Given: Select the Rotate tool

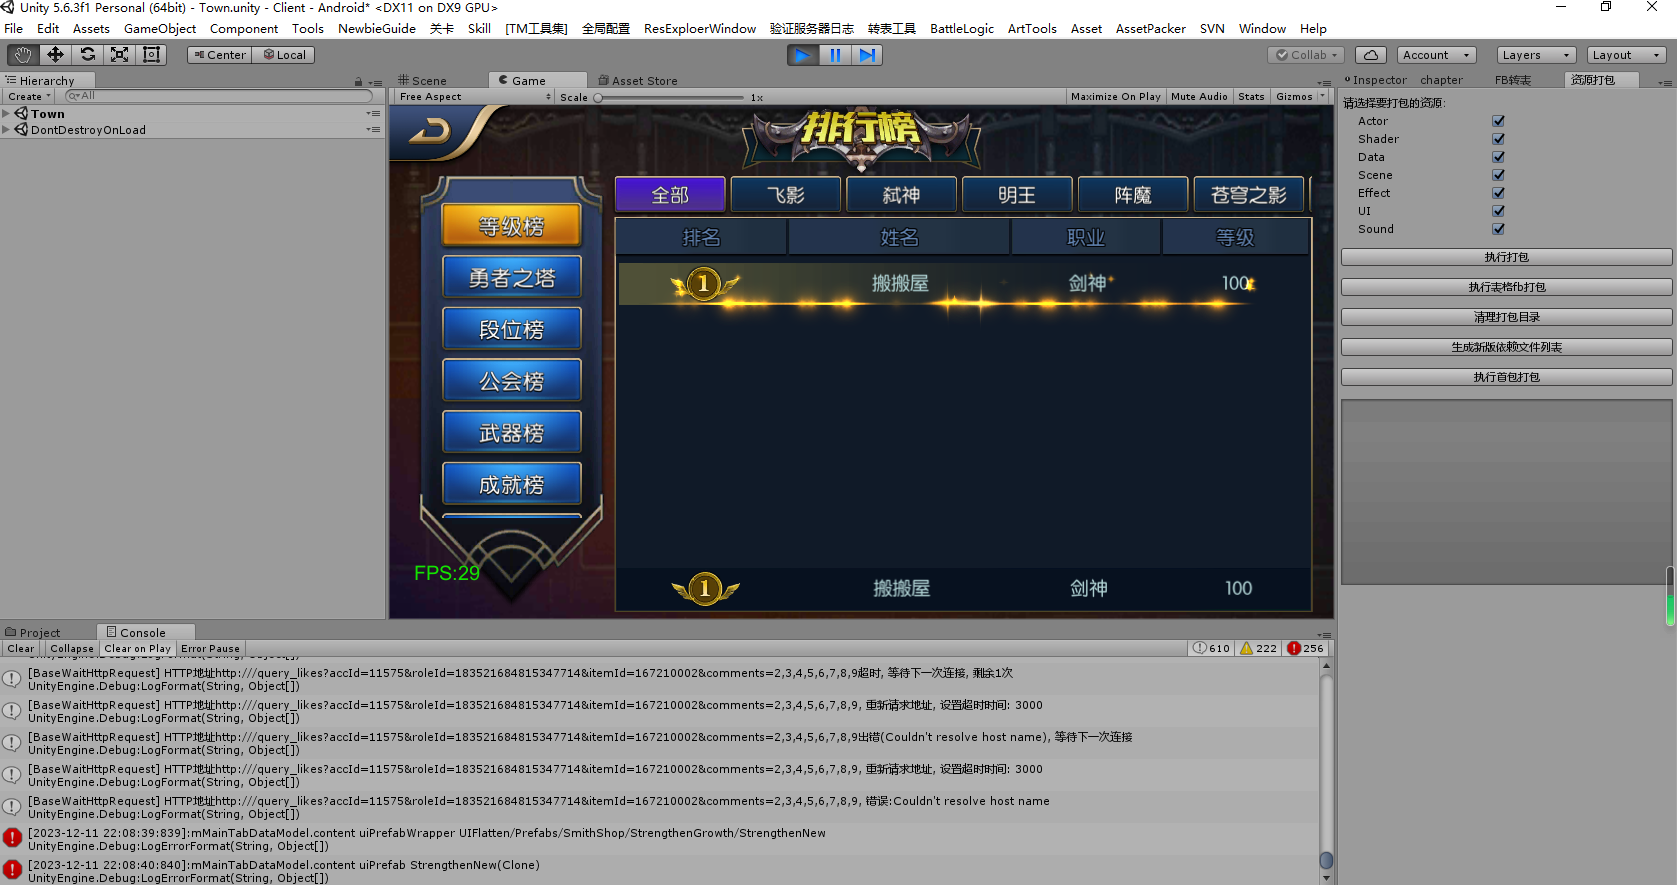Looking at the screenshot, I should 88,55.
